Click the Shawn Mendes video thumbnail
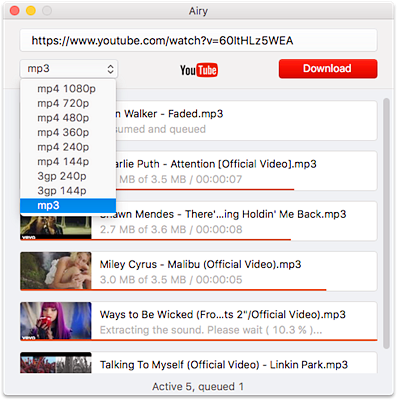This screenshot has width=397, height=400. tap(56, 228)
